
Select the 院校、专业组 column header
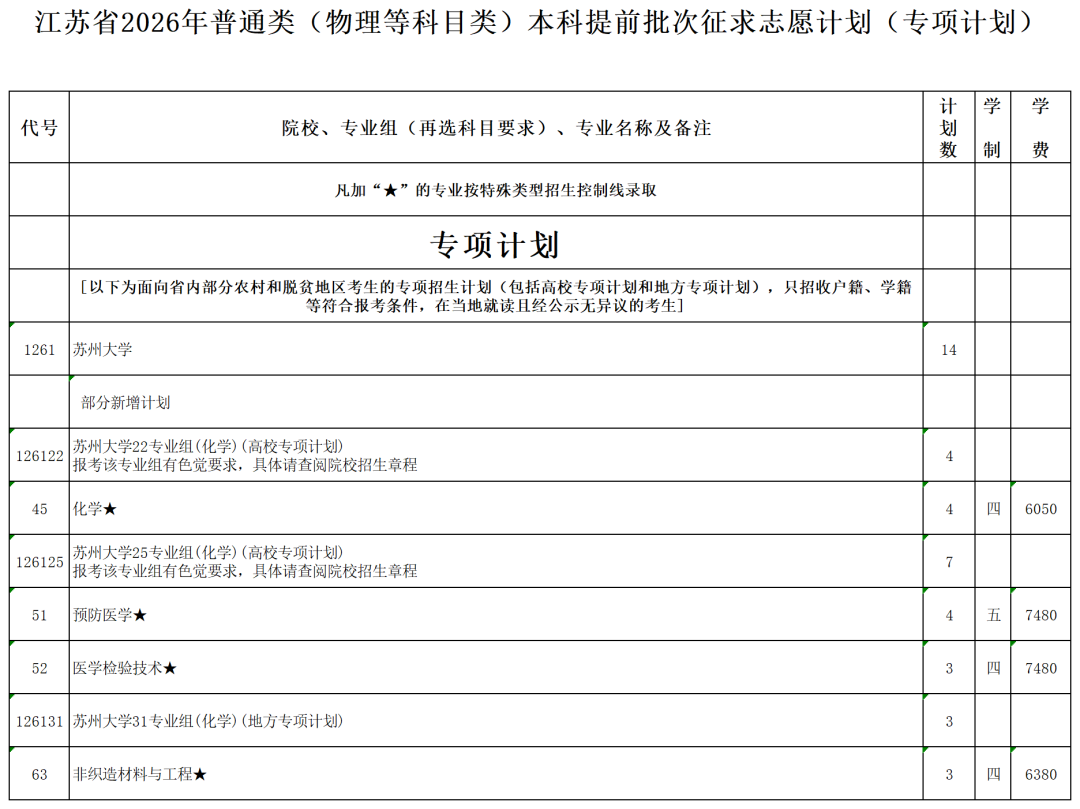click(x=496, y=127)
